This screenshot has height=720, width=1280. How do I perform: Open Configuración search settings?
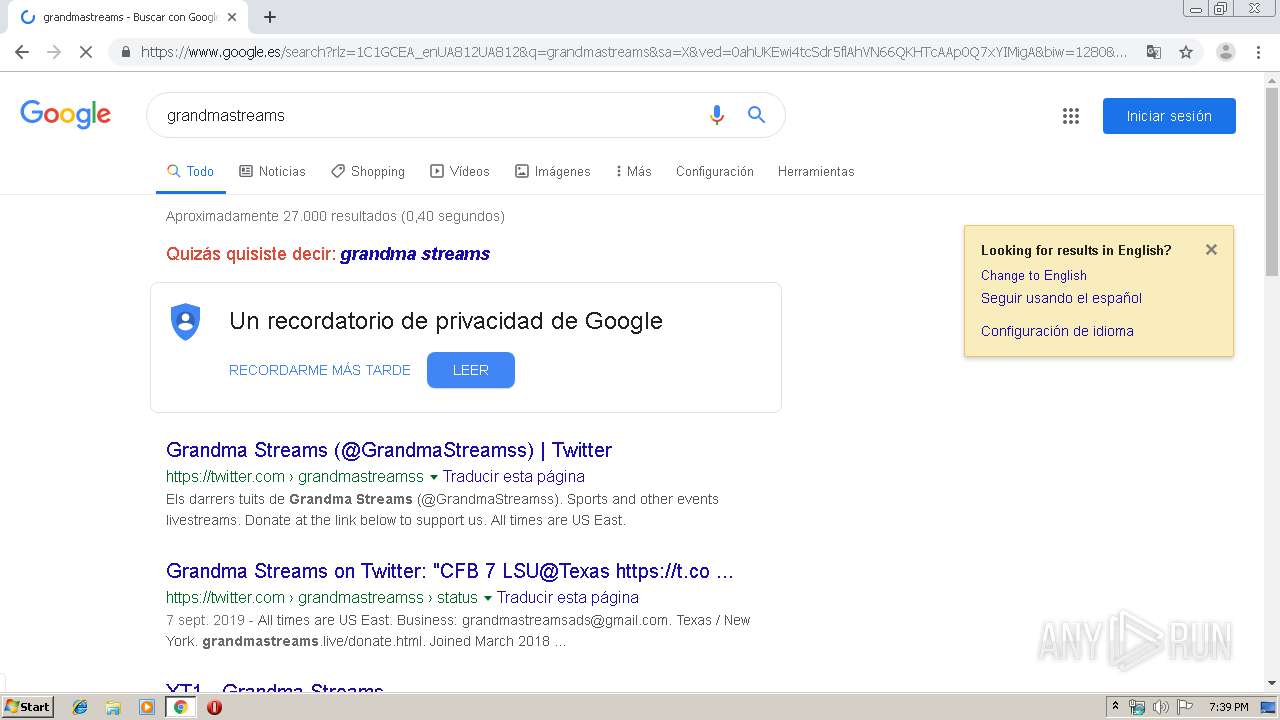(715, 171)
